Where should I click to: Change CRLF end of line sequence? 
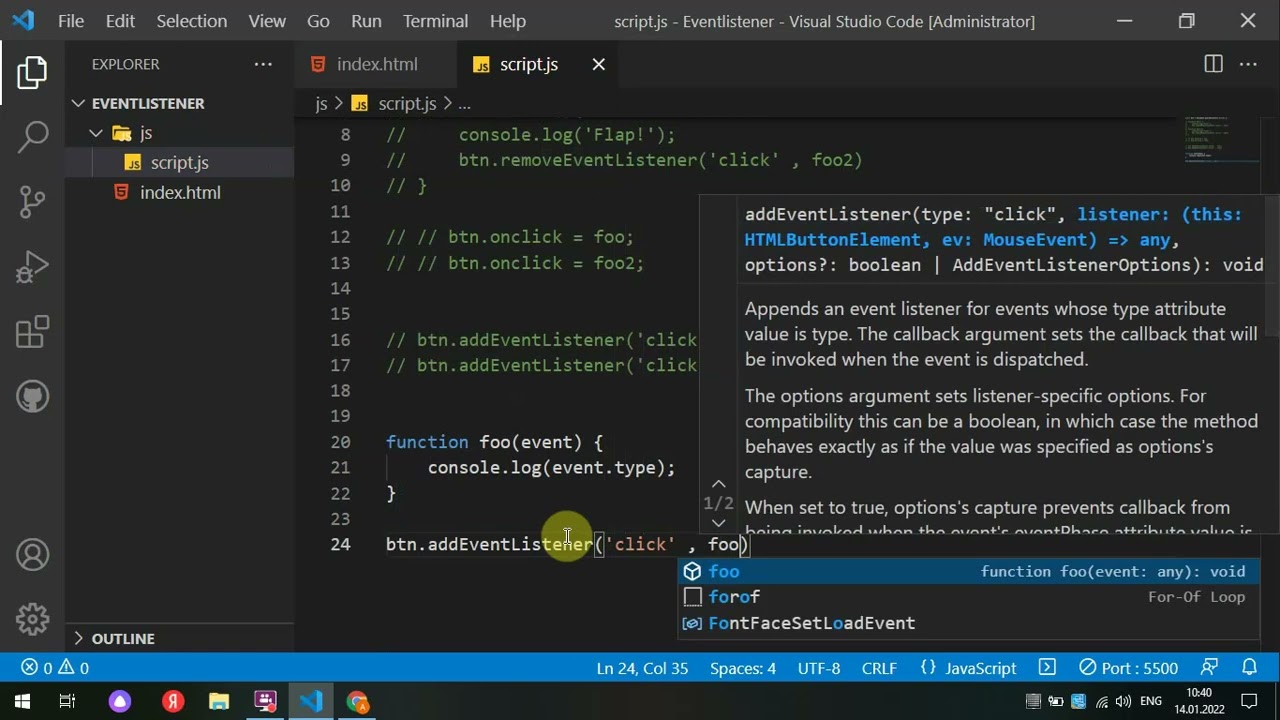[x=879, y=668]
